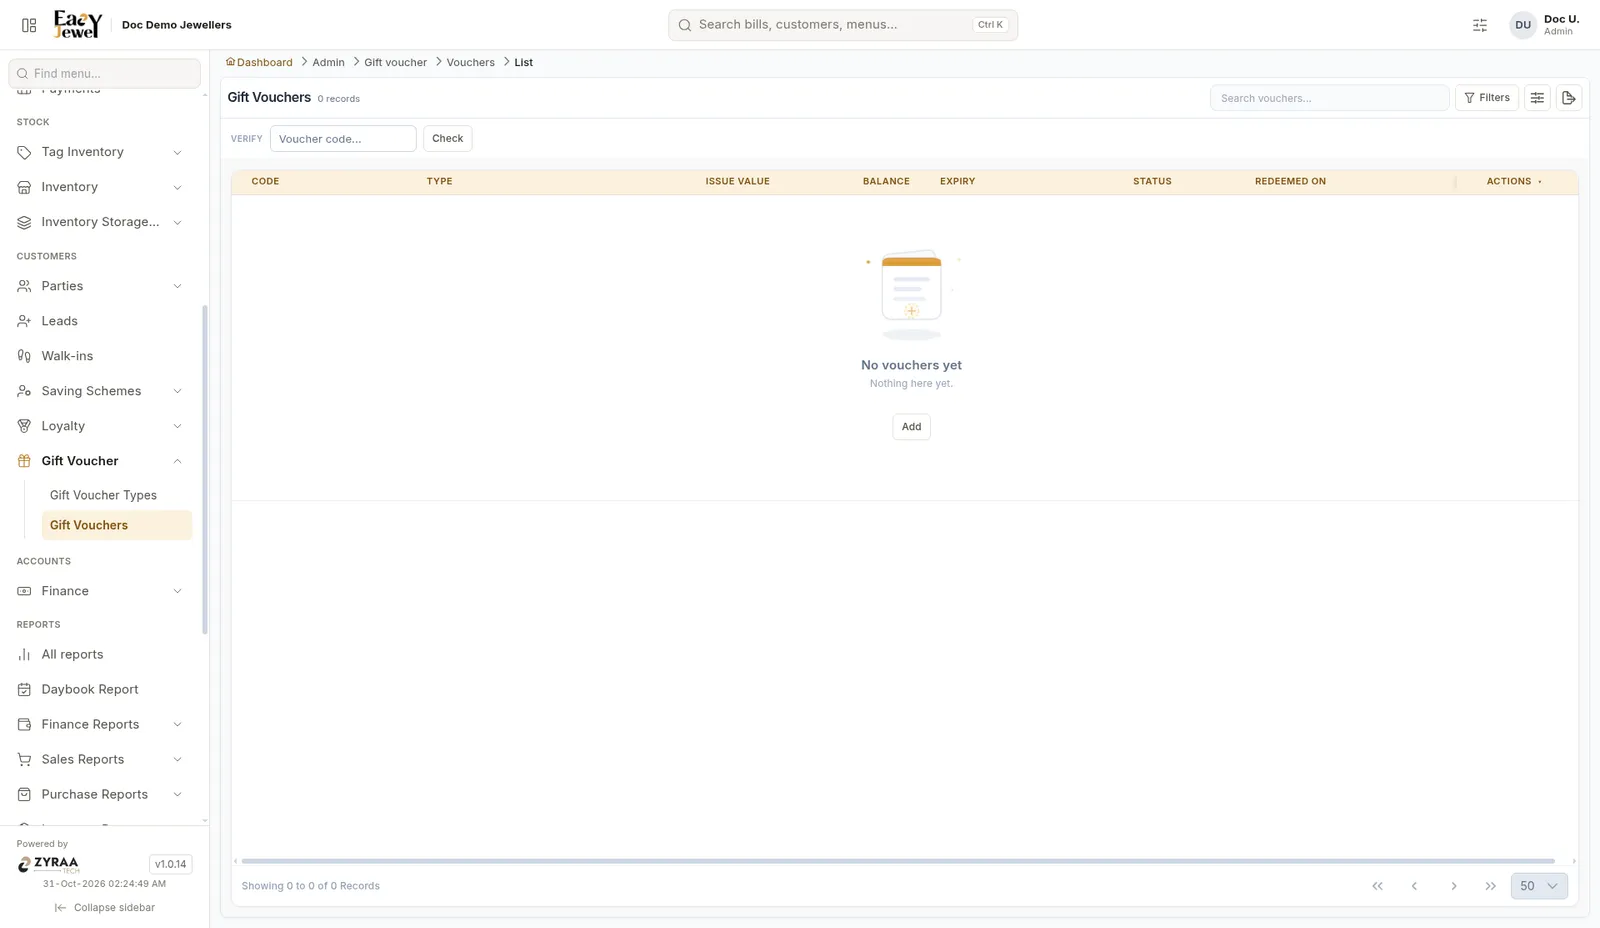Open the column settings icon next to Filters
The image size is (1600, 928).
(1537, 98)
